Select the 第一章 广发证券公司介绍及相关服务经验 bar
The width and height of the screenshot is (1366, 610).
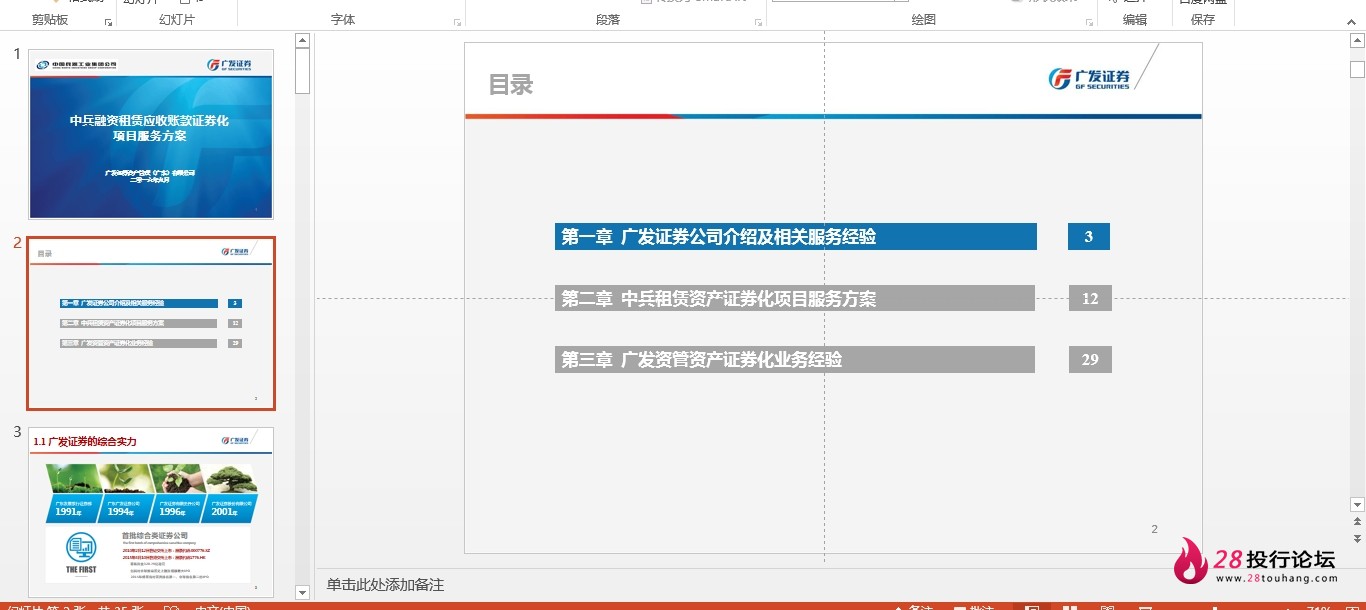(796, 237)
